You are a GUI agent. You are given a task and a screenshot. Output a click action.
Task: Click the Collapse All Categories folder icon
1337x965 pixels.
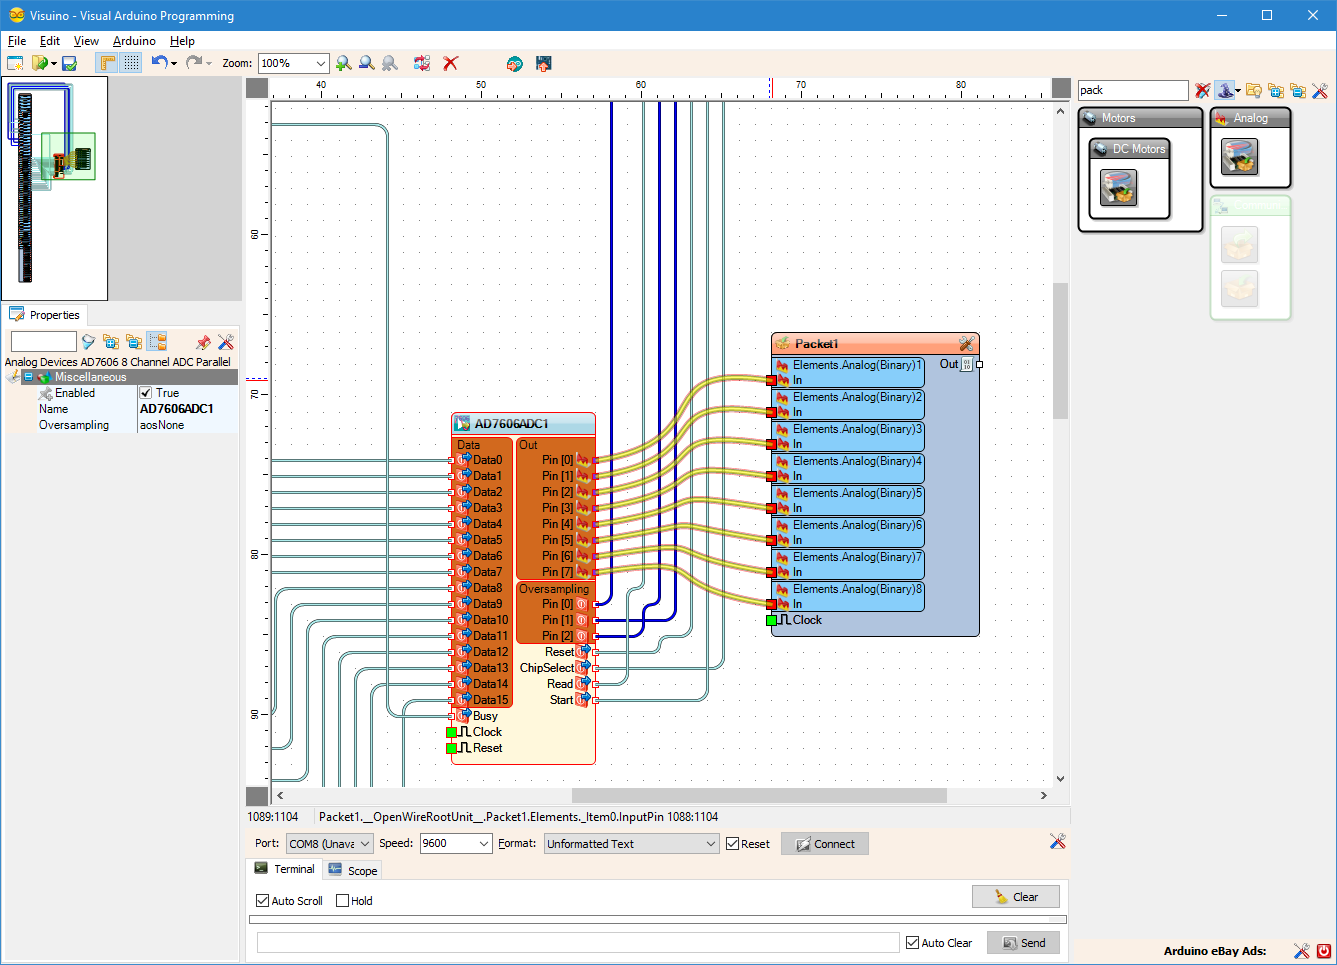click(1298, 90)
